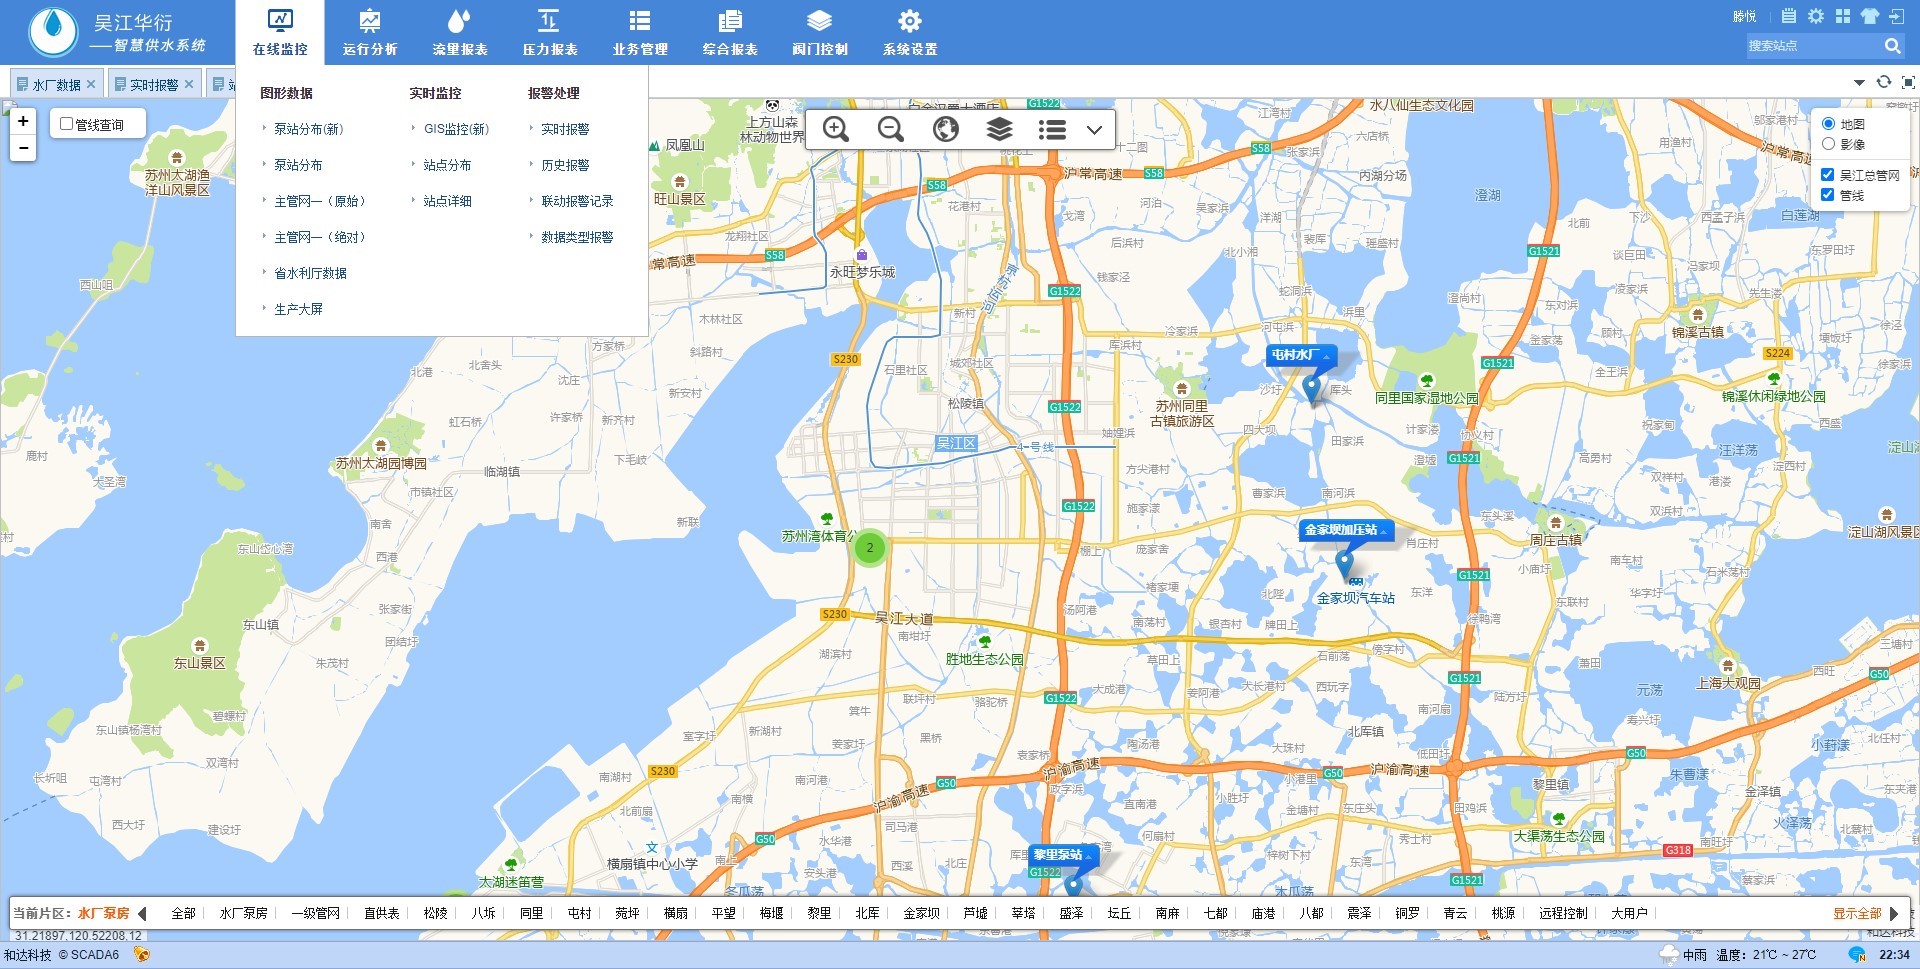Open 历史报警 menu entry
The height and width of the screenshot is (969, 1920).
pyautogui.click(x=565, y=165)
